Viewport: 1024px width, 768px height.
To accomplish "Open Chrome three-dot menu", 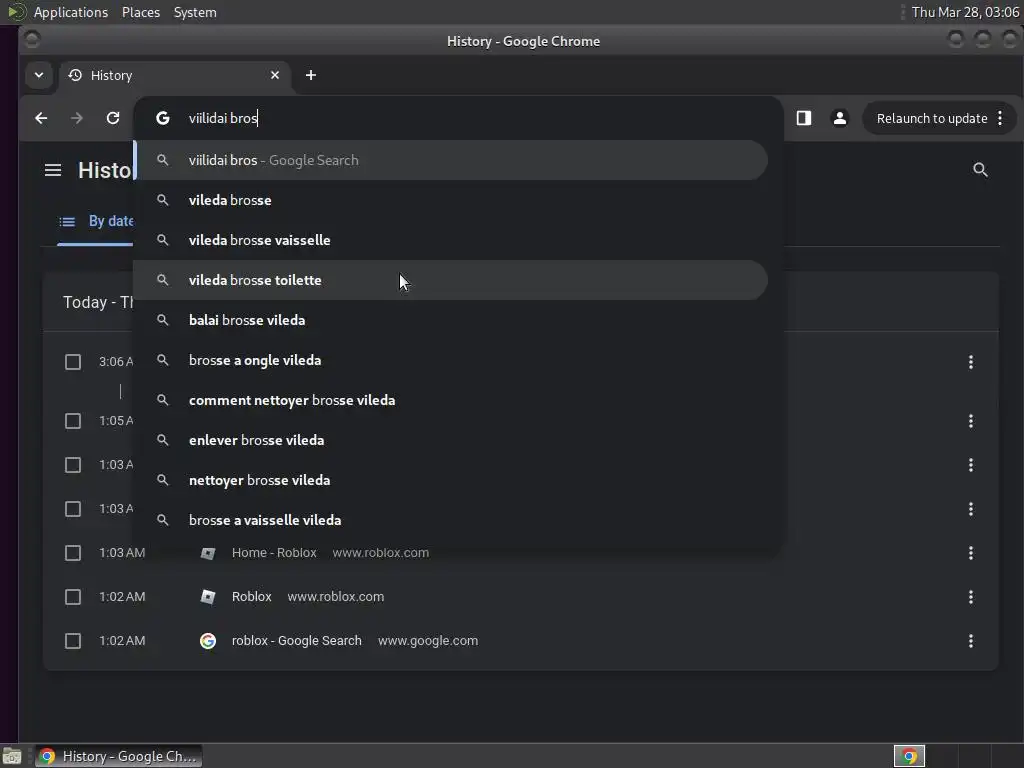I will click(1000, 118).
